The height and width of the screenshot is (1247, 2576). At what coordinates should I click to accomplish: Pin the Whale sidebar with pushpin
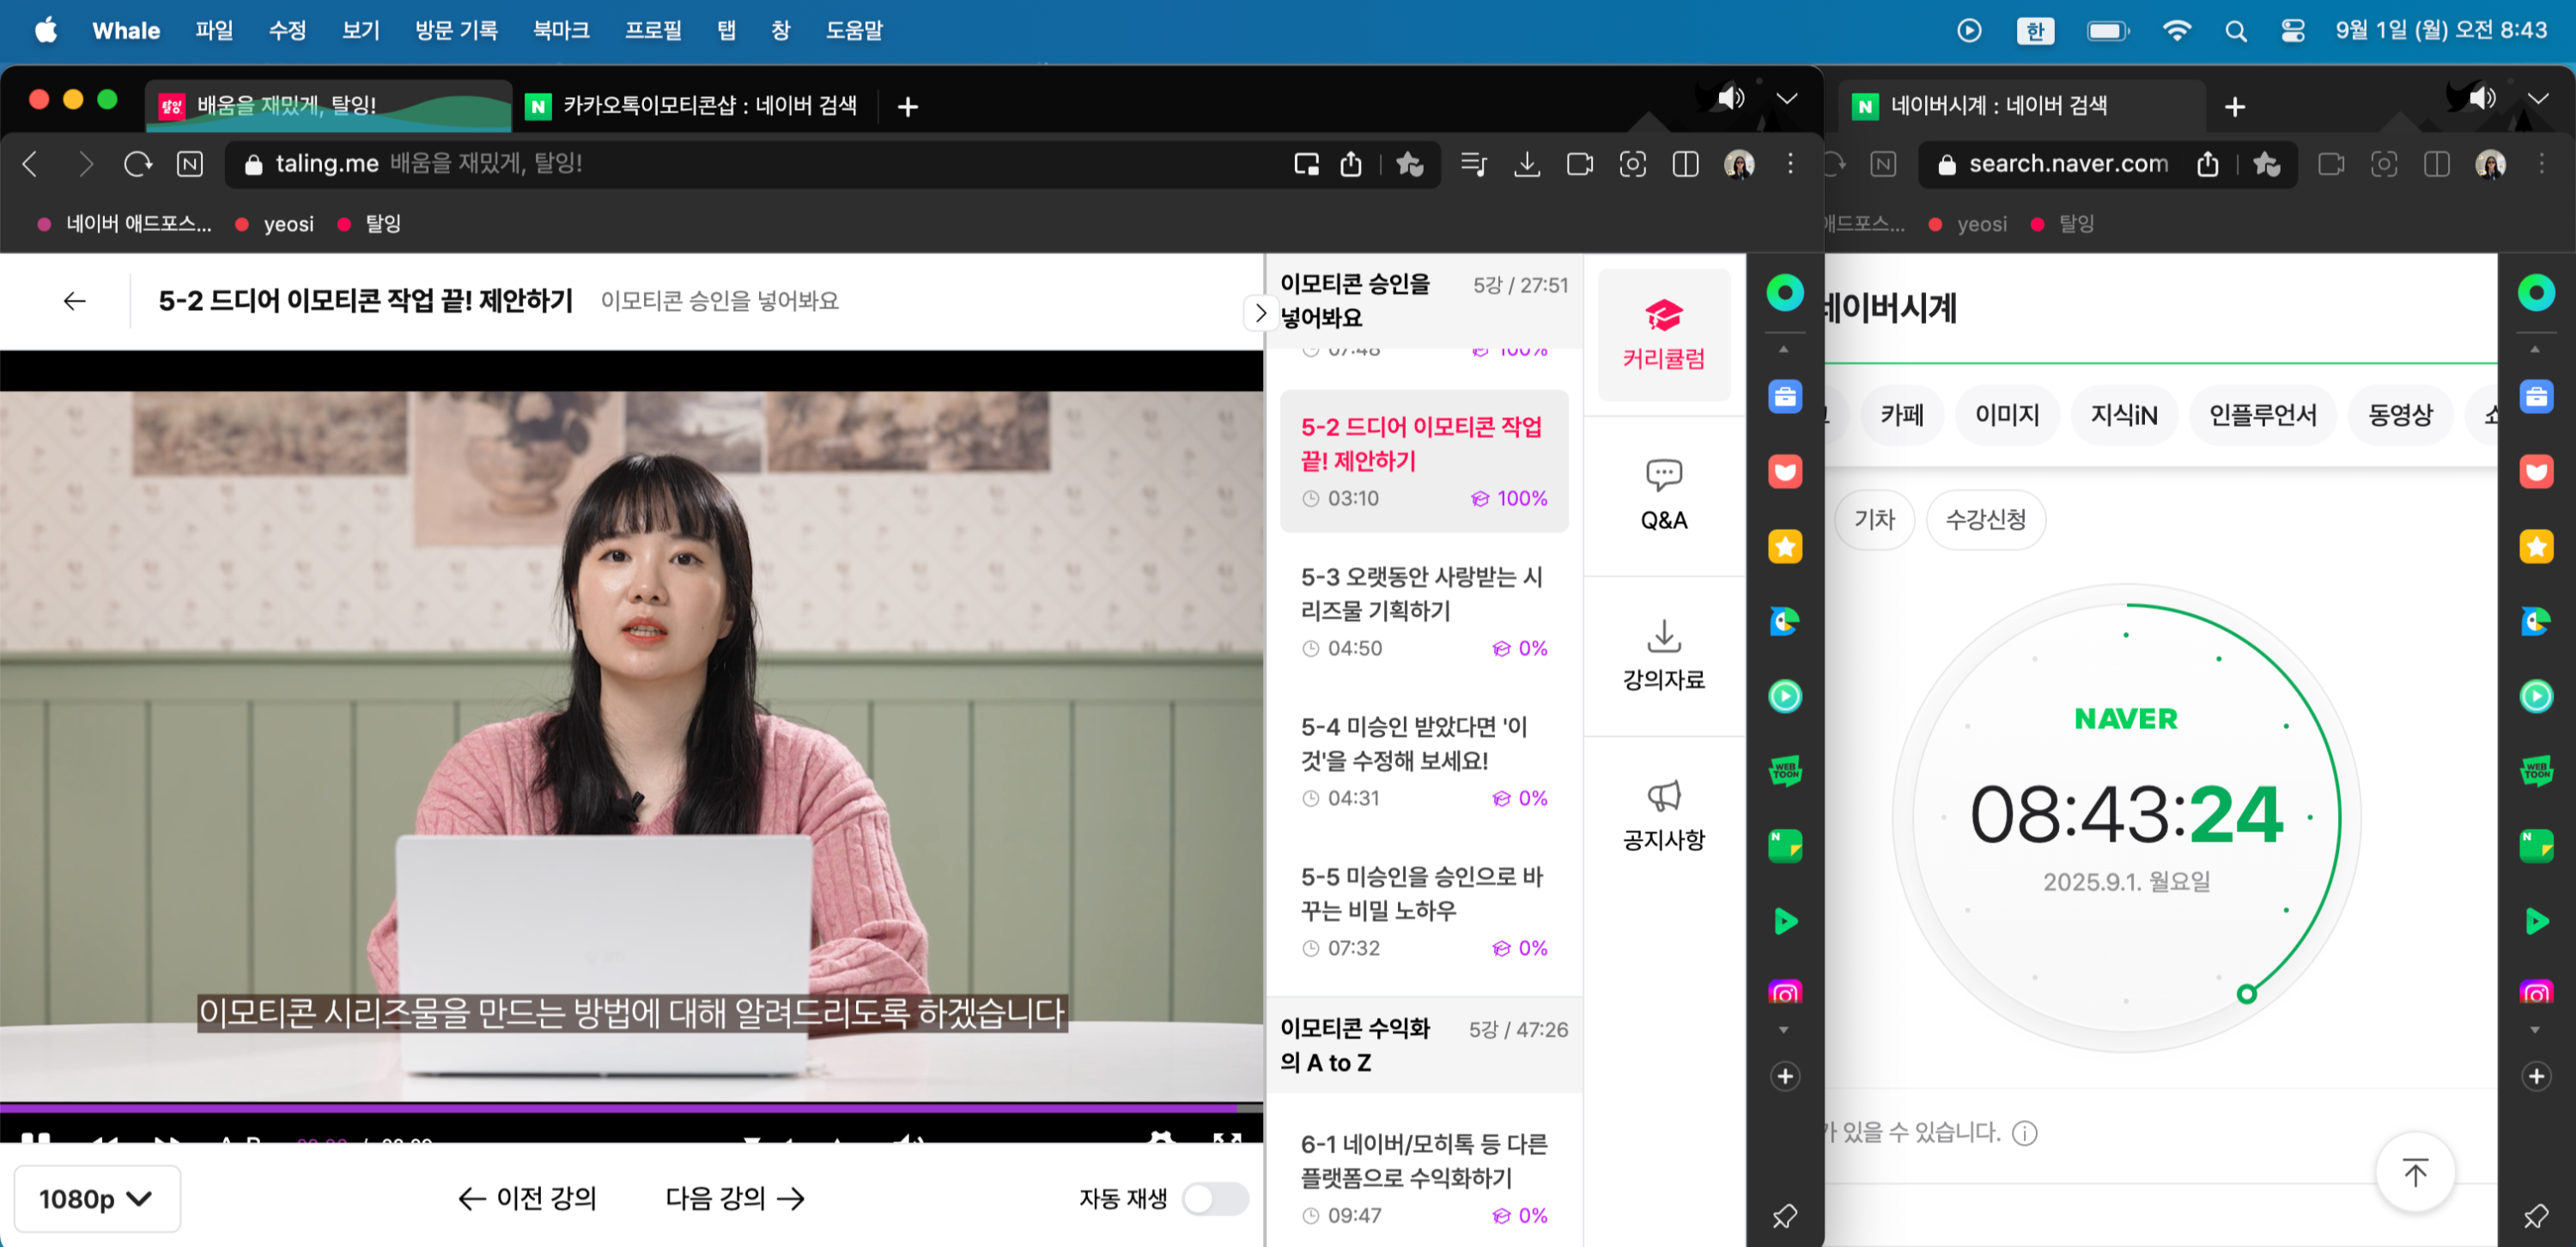(1785, 1216)
